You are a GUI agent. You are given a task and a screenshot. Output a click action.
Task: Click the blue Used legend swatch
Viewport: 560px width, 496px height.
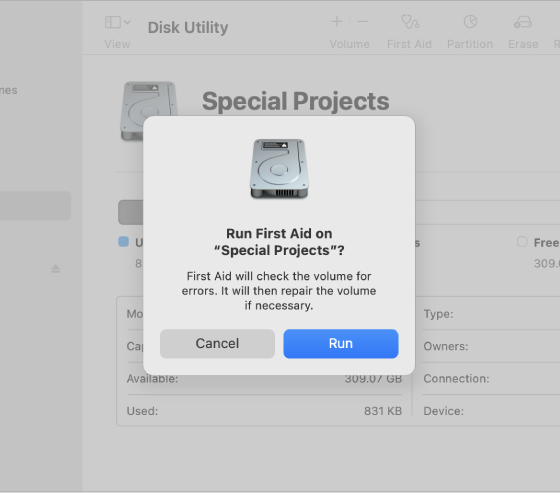point(124,242)
